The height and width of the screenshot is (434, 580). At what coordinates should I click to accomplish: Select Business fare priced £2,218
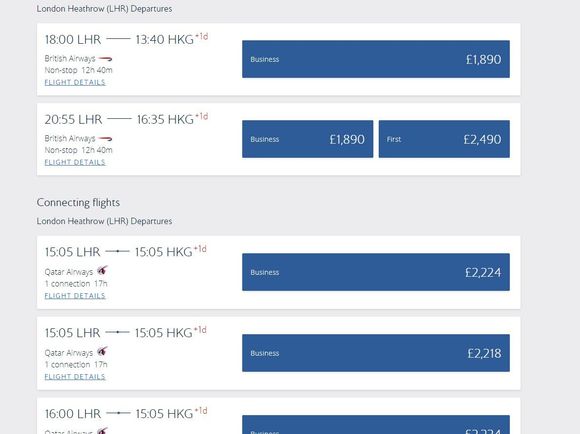376,353
